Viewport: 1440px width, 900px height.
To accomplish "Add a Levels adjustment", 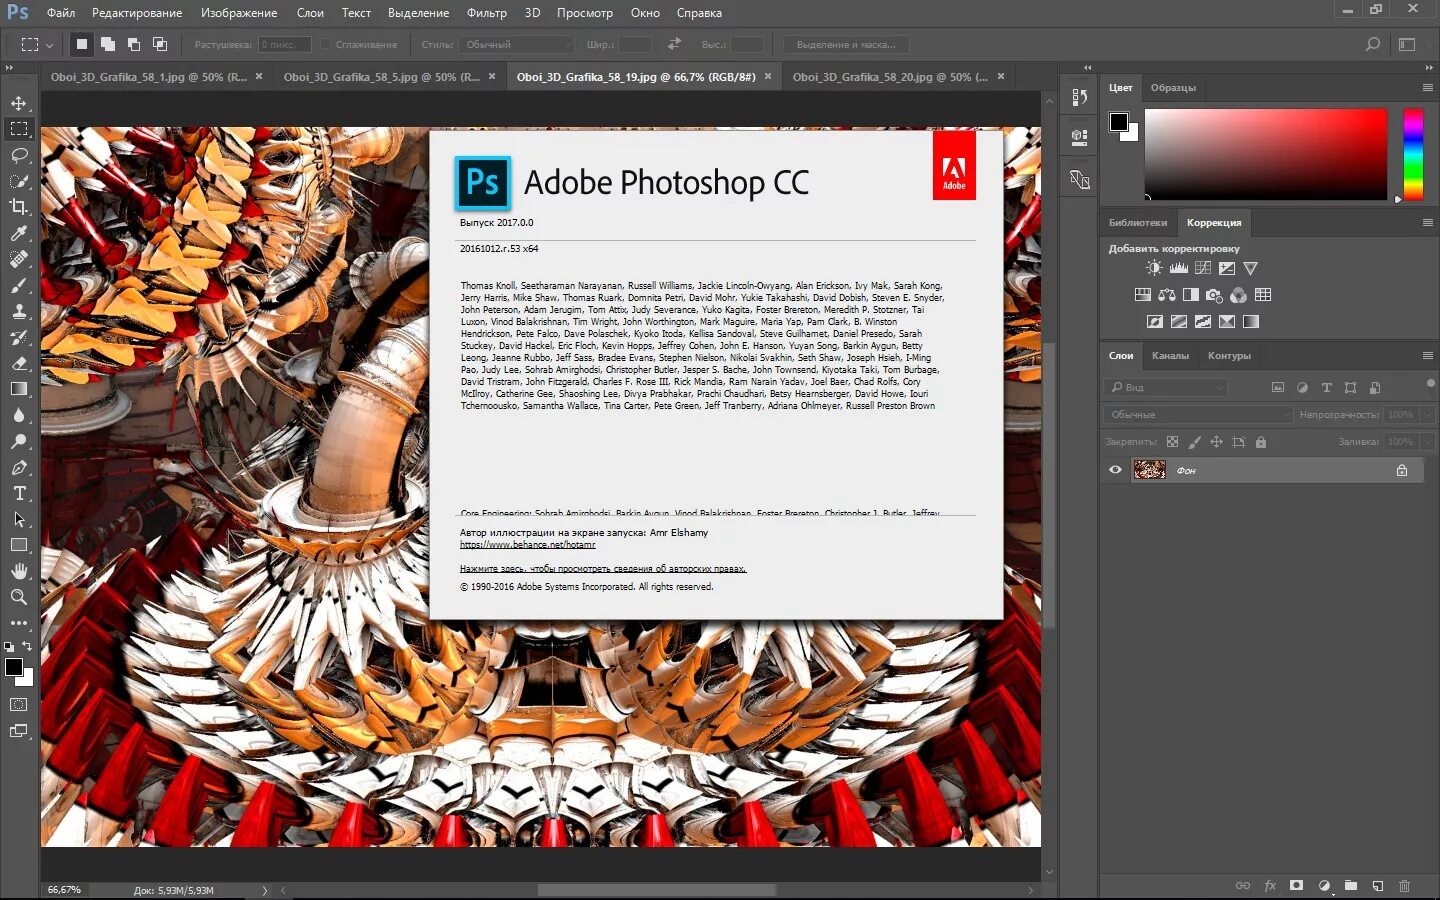I will pos(1178,268).
